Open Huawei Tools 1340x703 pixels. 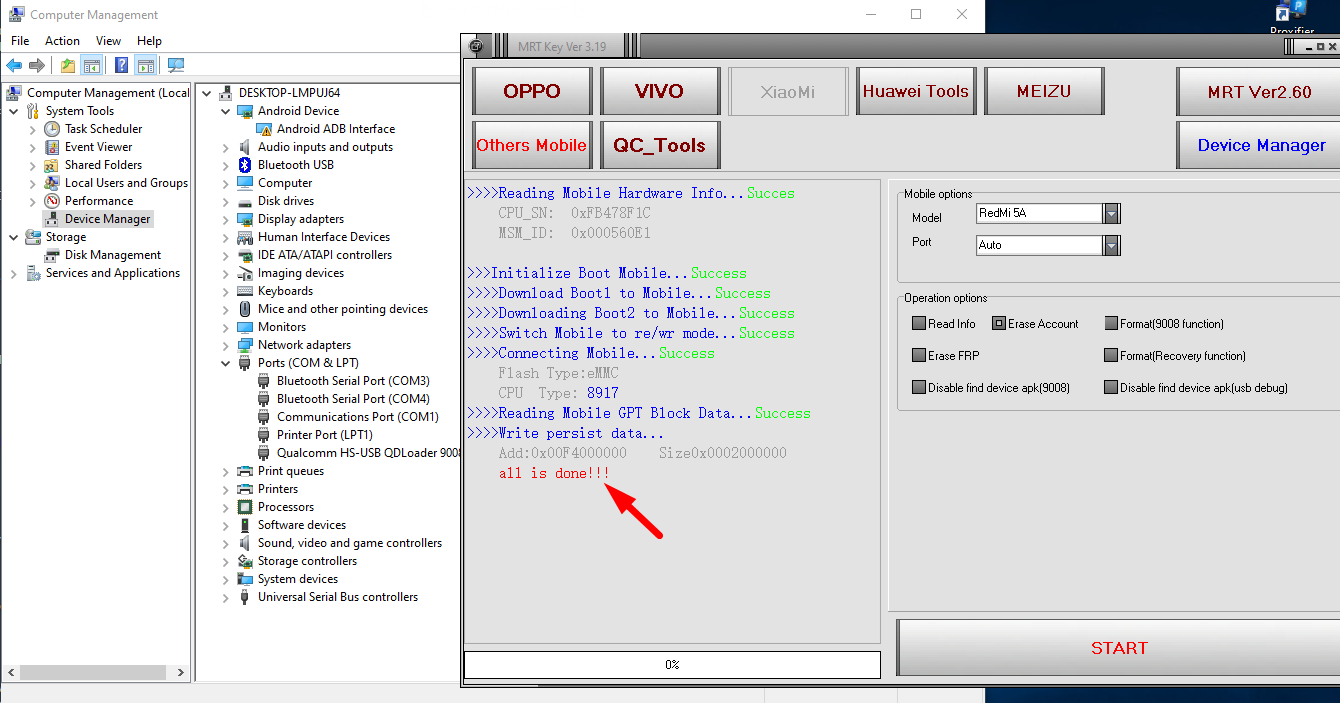pos(916,91)
